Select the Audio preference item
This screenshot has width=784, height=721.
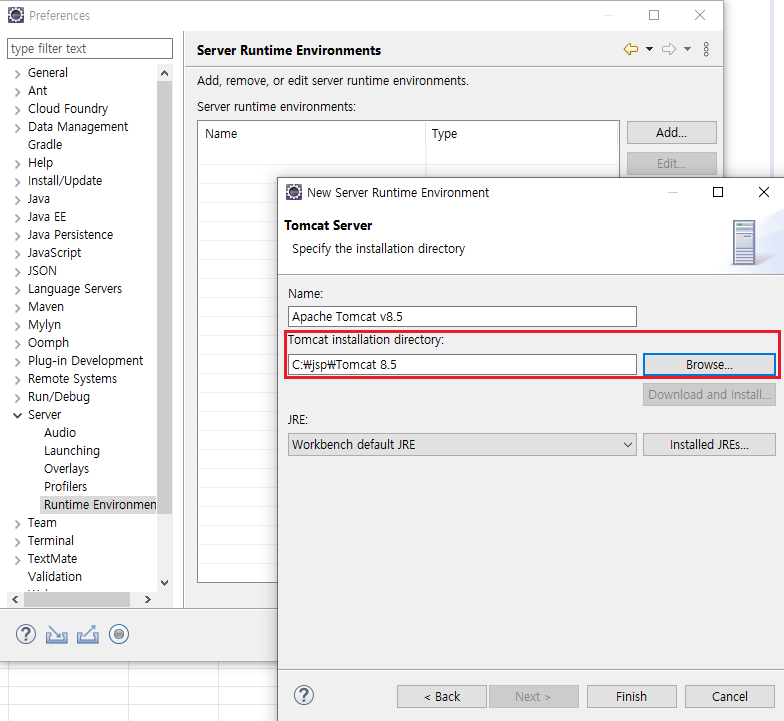click(x=60, y=432)
